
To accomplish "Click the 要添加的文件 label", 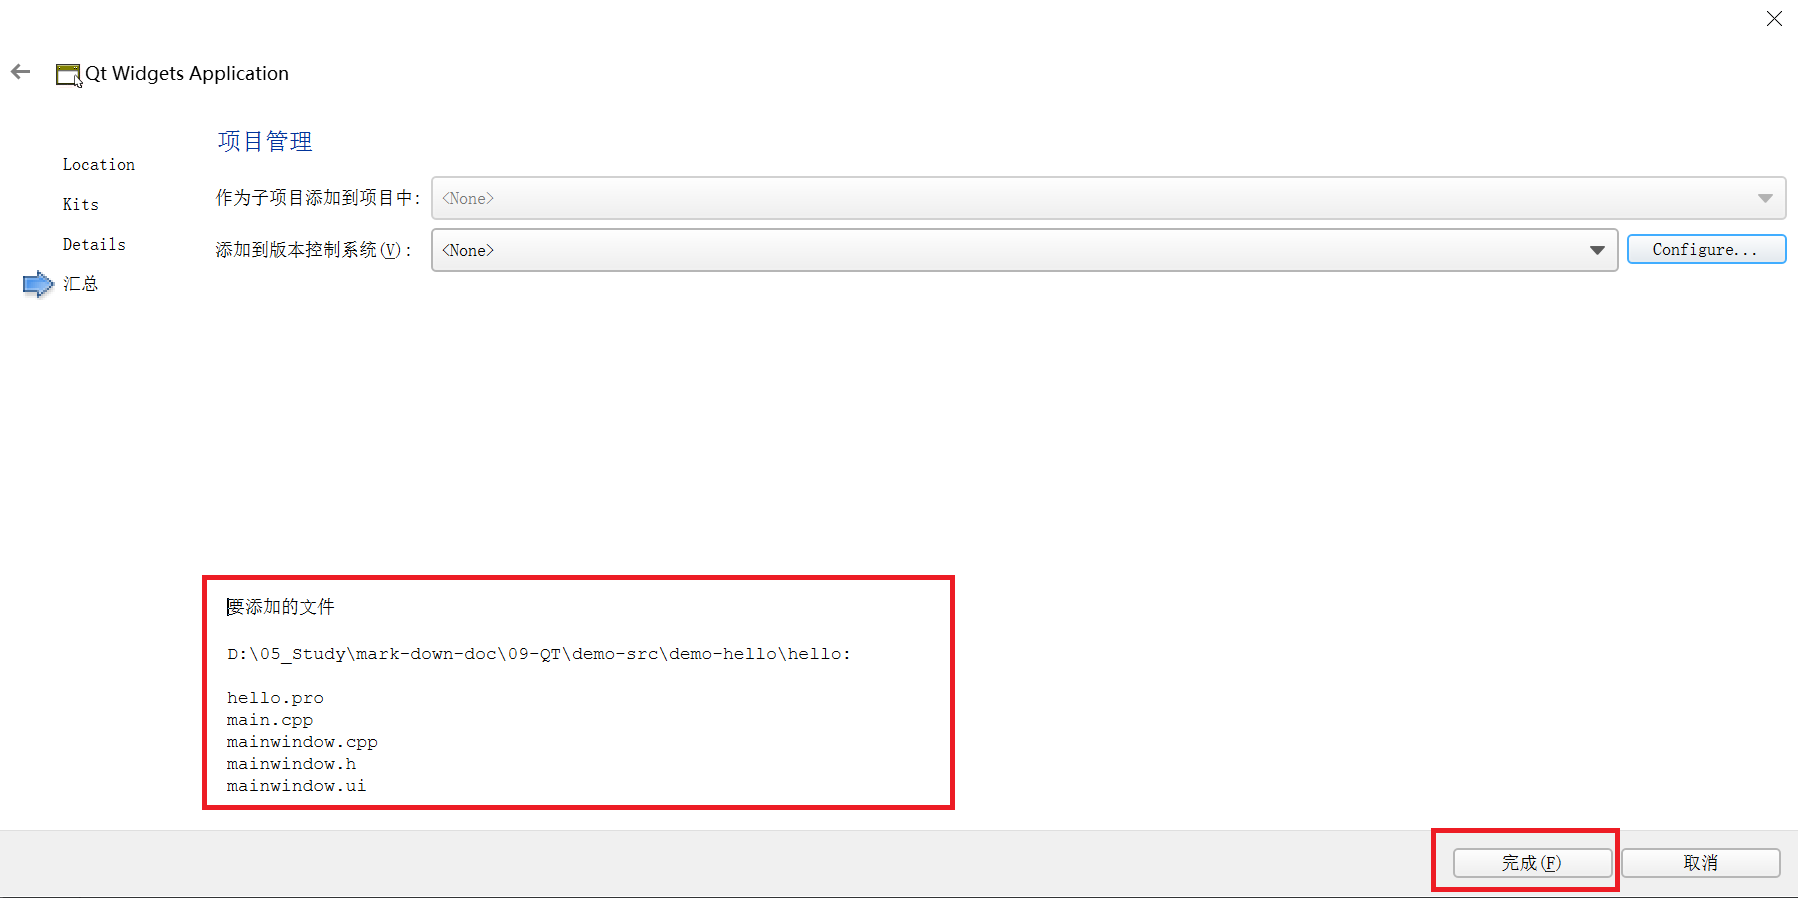I will pyautogui.click(x=281, y=607).
